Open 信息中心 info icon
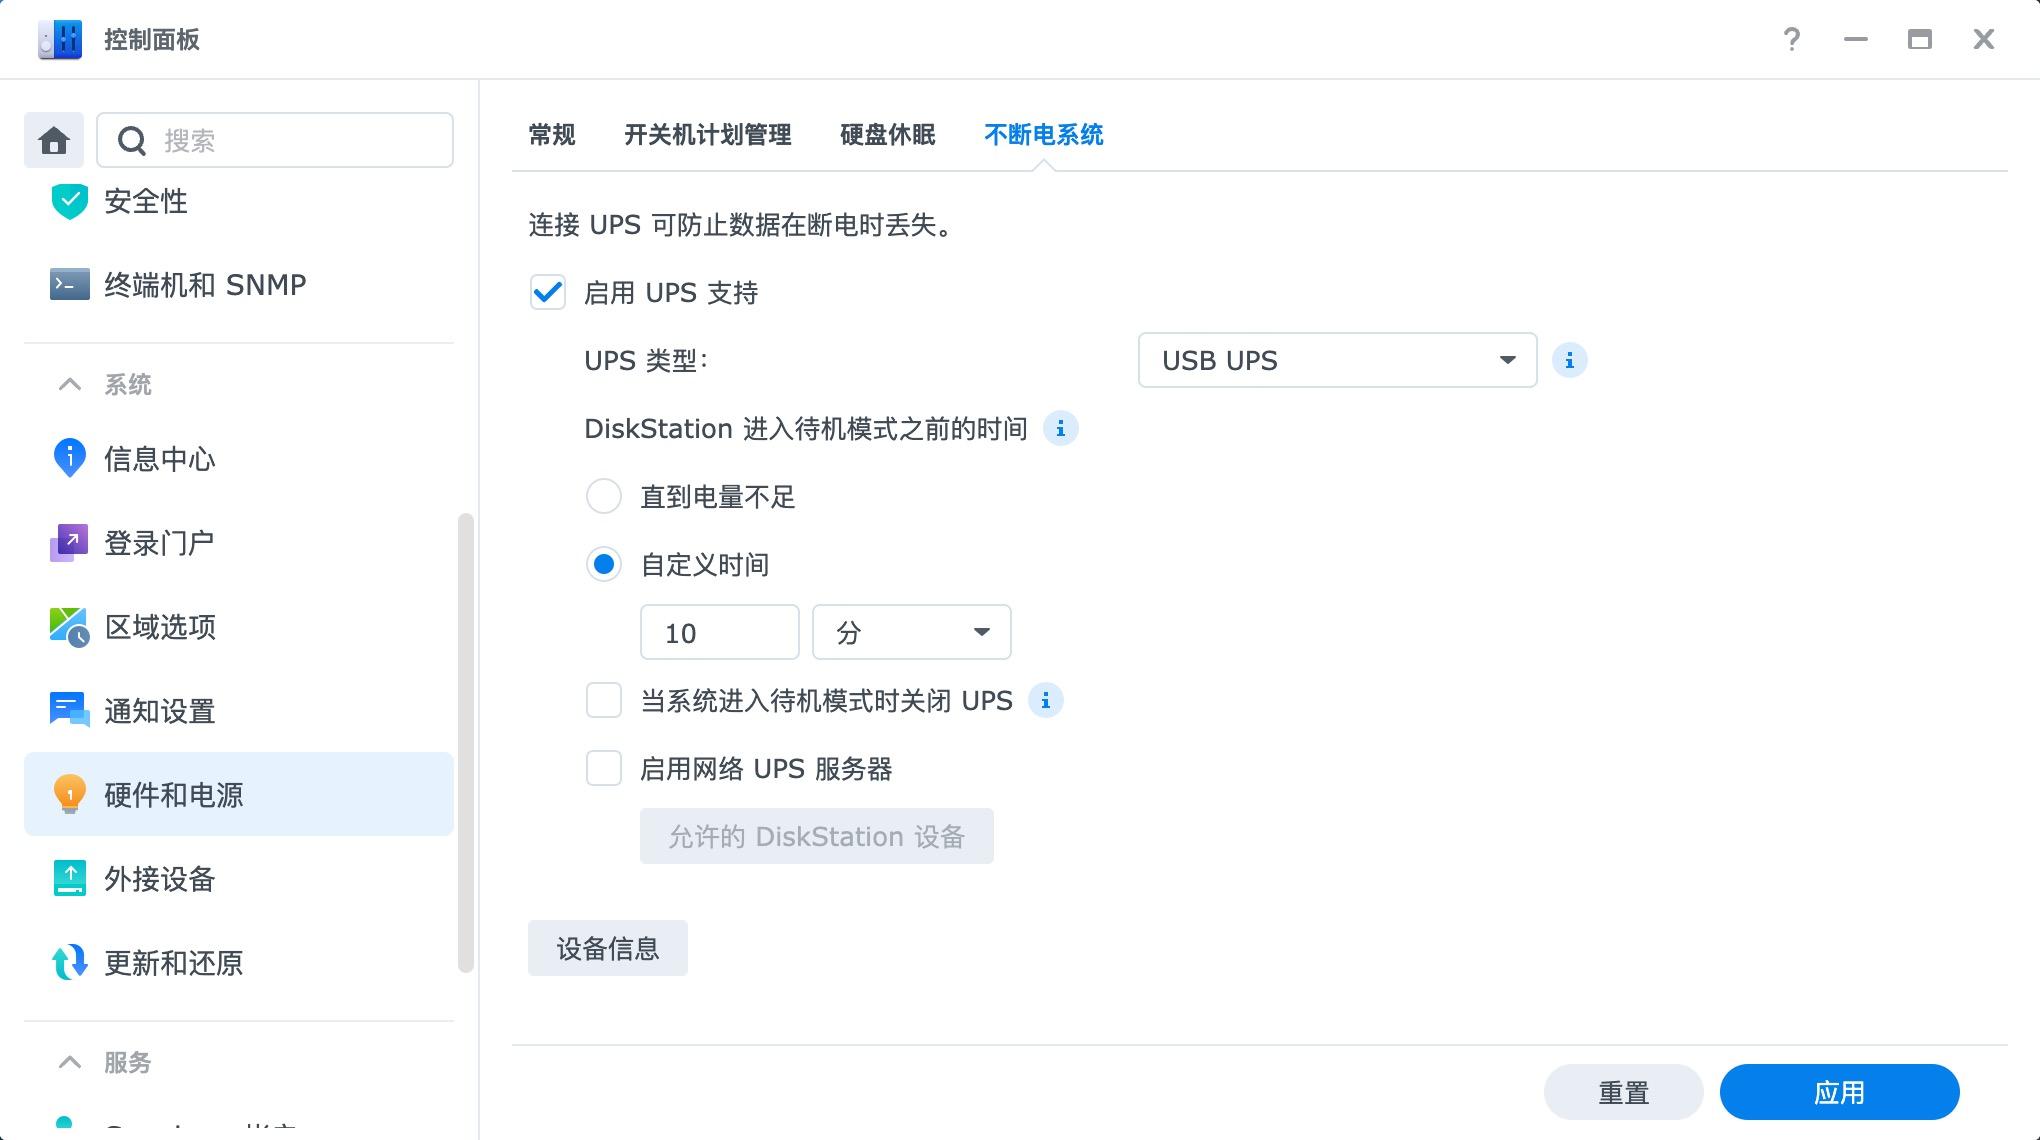 pos(70,459)
